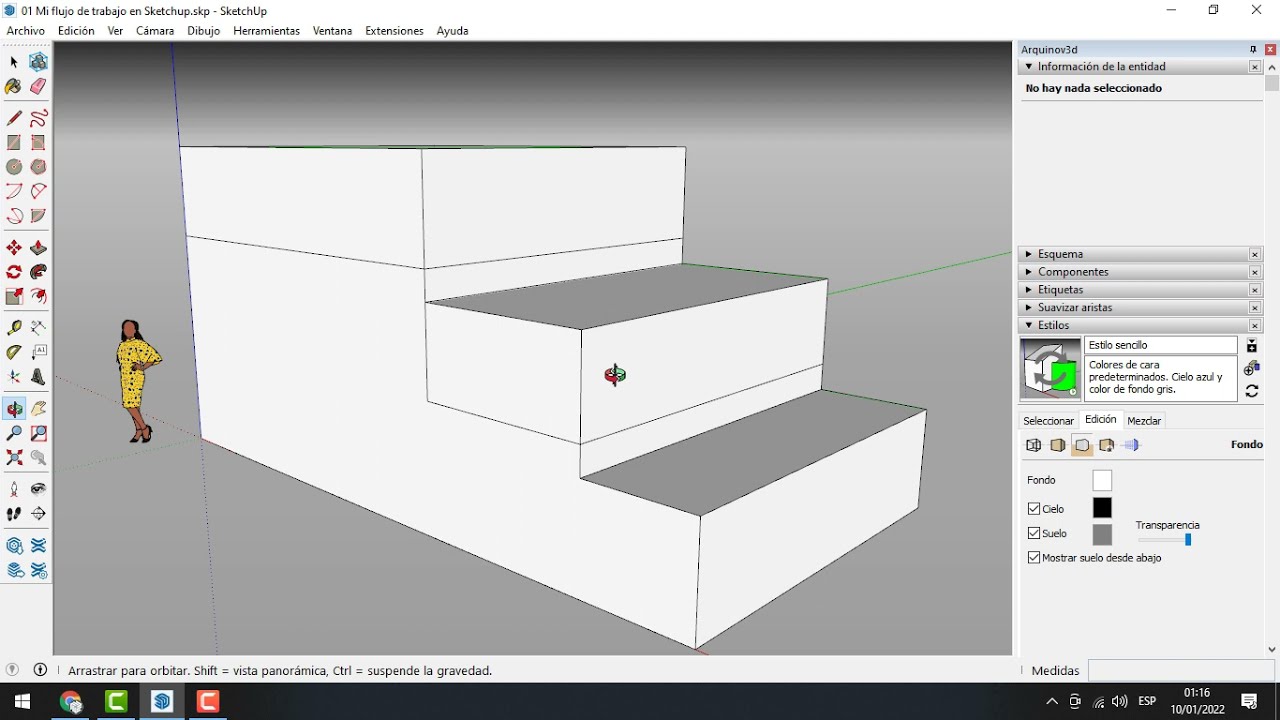Select the Scale tool
Image resolution: width=1280 pixels, height=720 pixels.
(14, 296)
